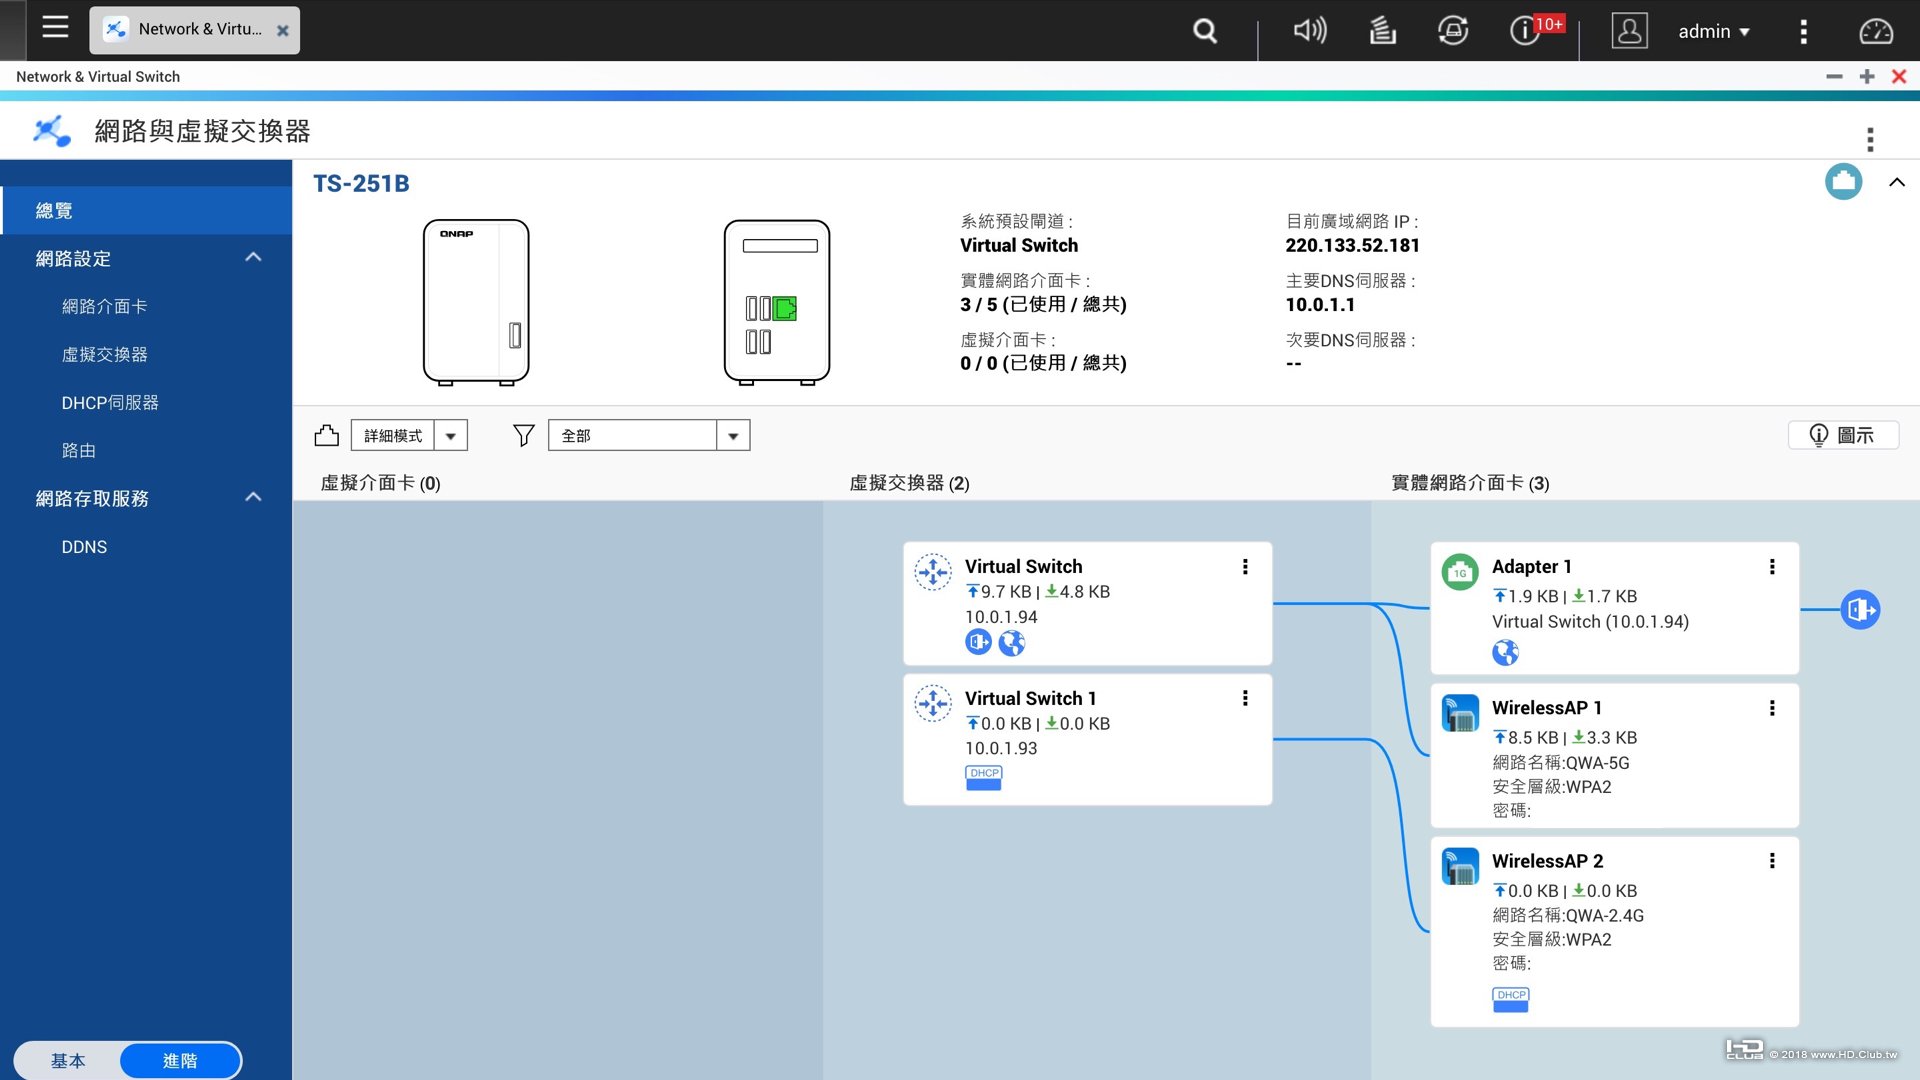Select the WAN IP 220.133.52.181
Viewport: 1920px width, 1080px height.
[x=1352, y=245]
